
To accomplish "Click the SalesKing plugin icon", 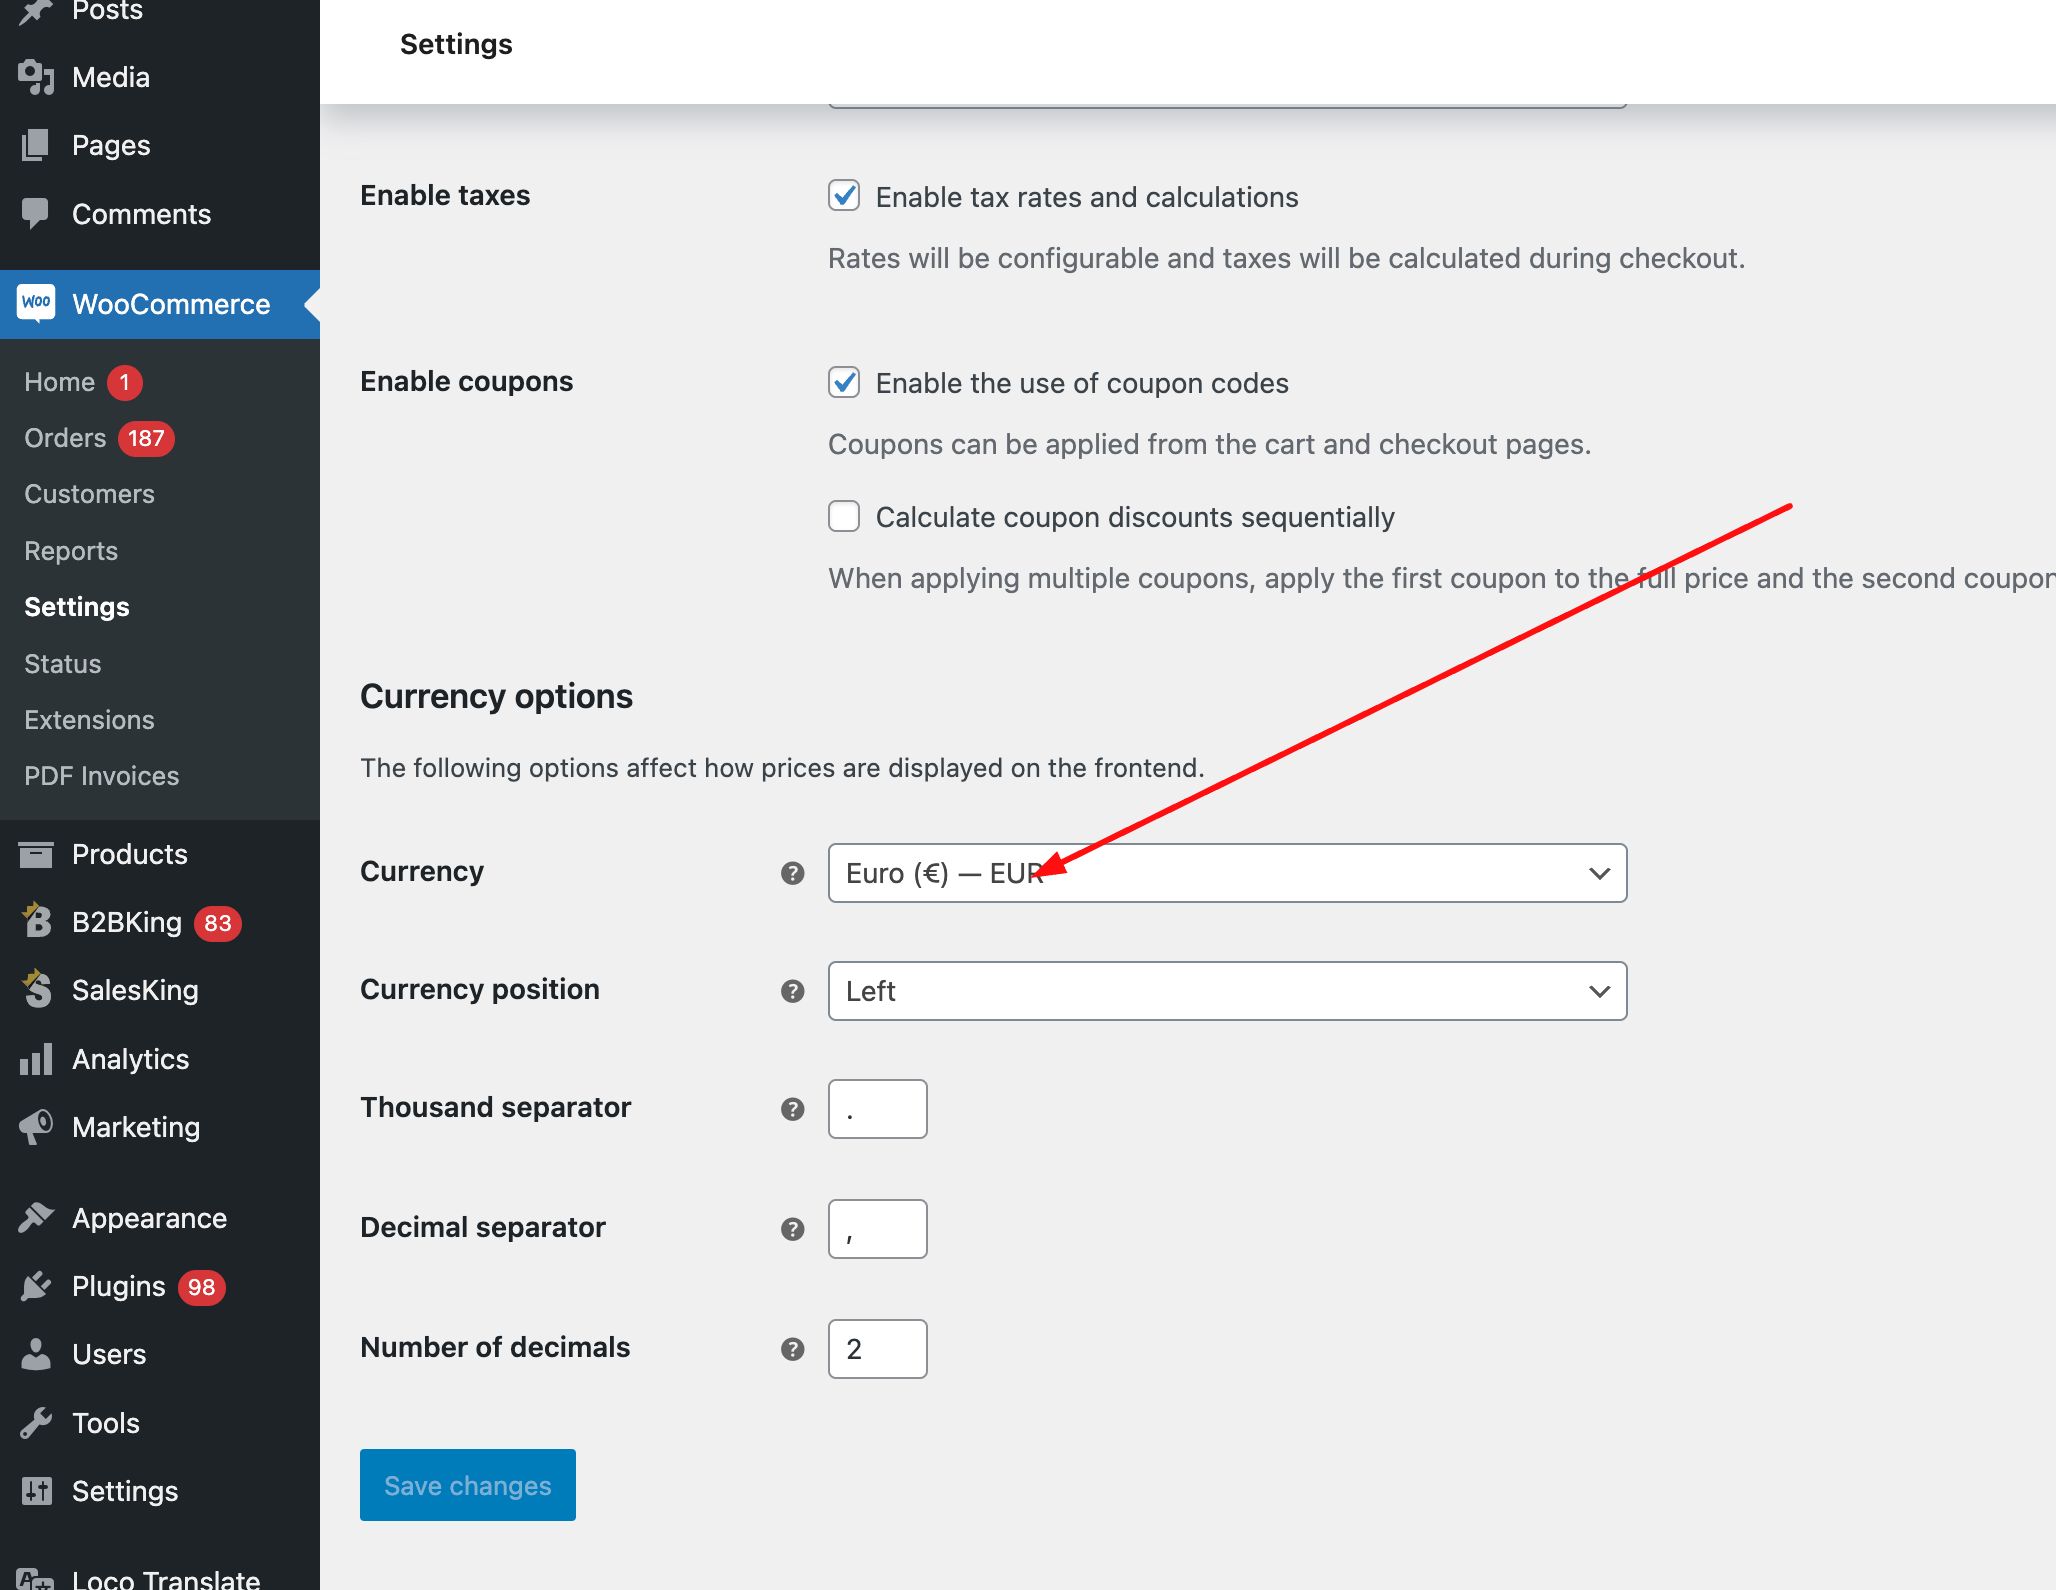I will [37, 991].
